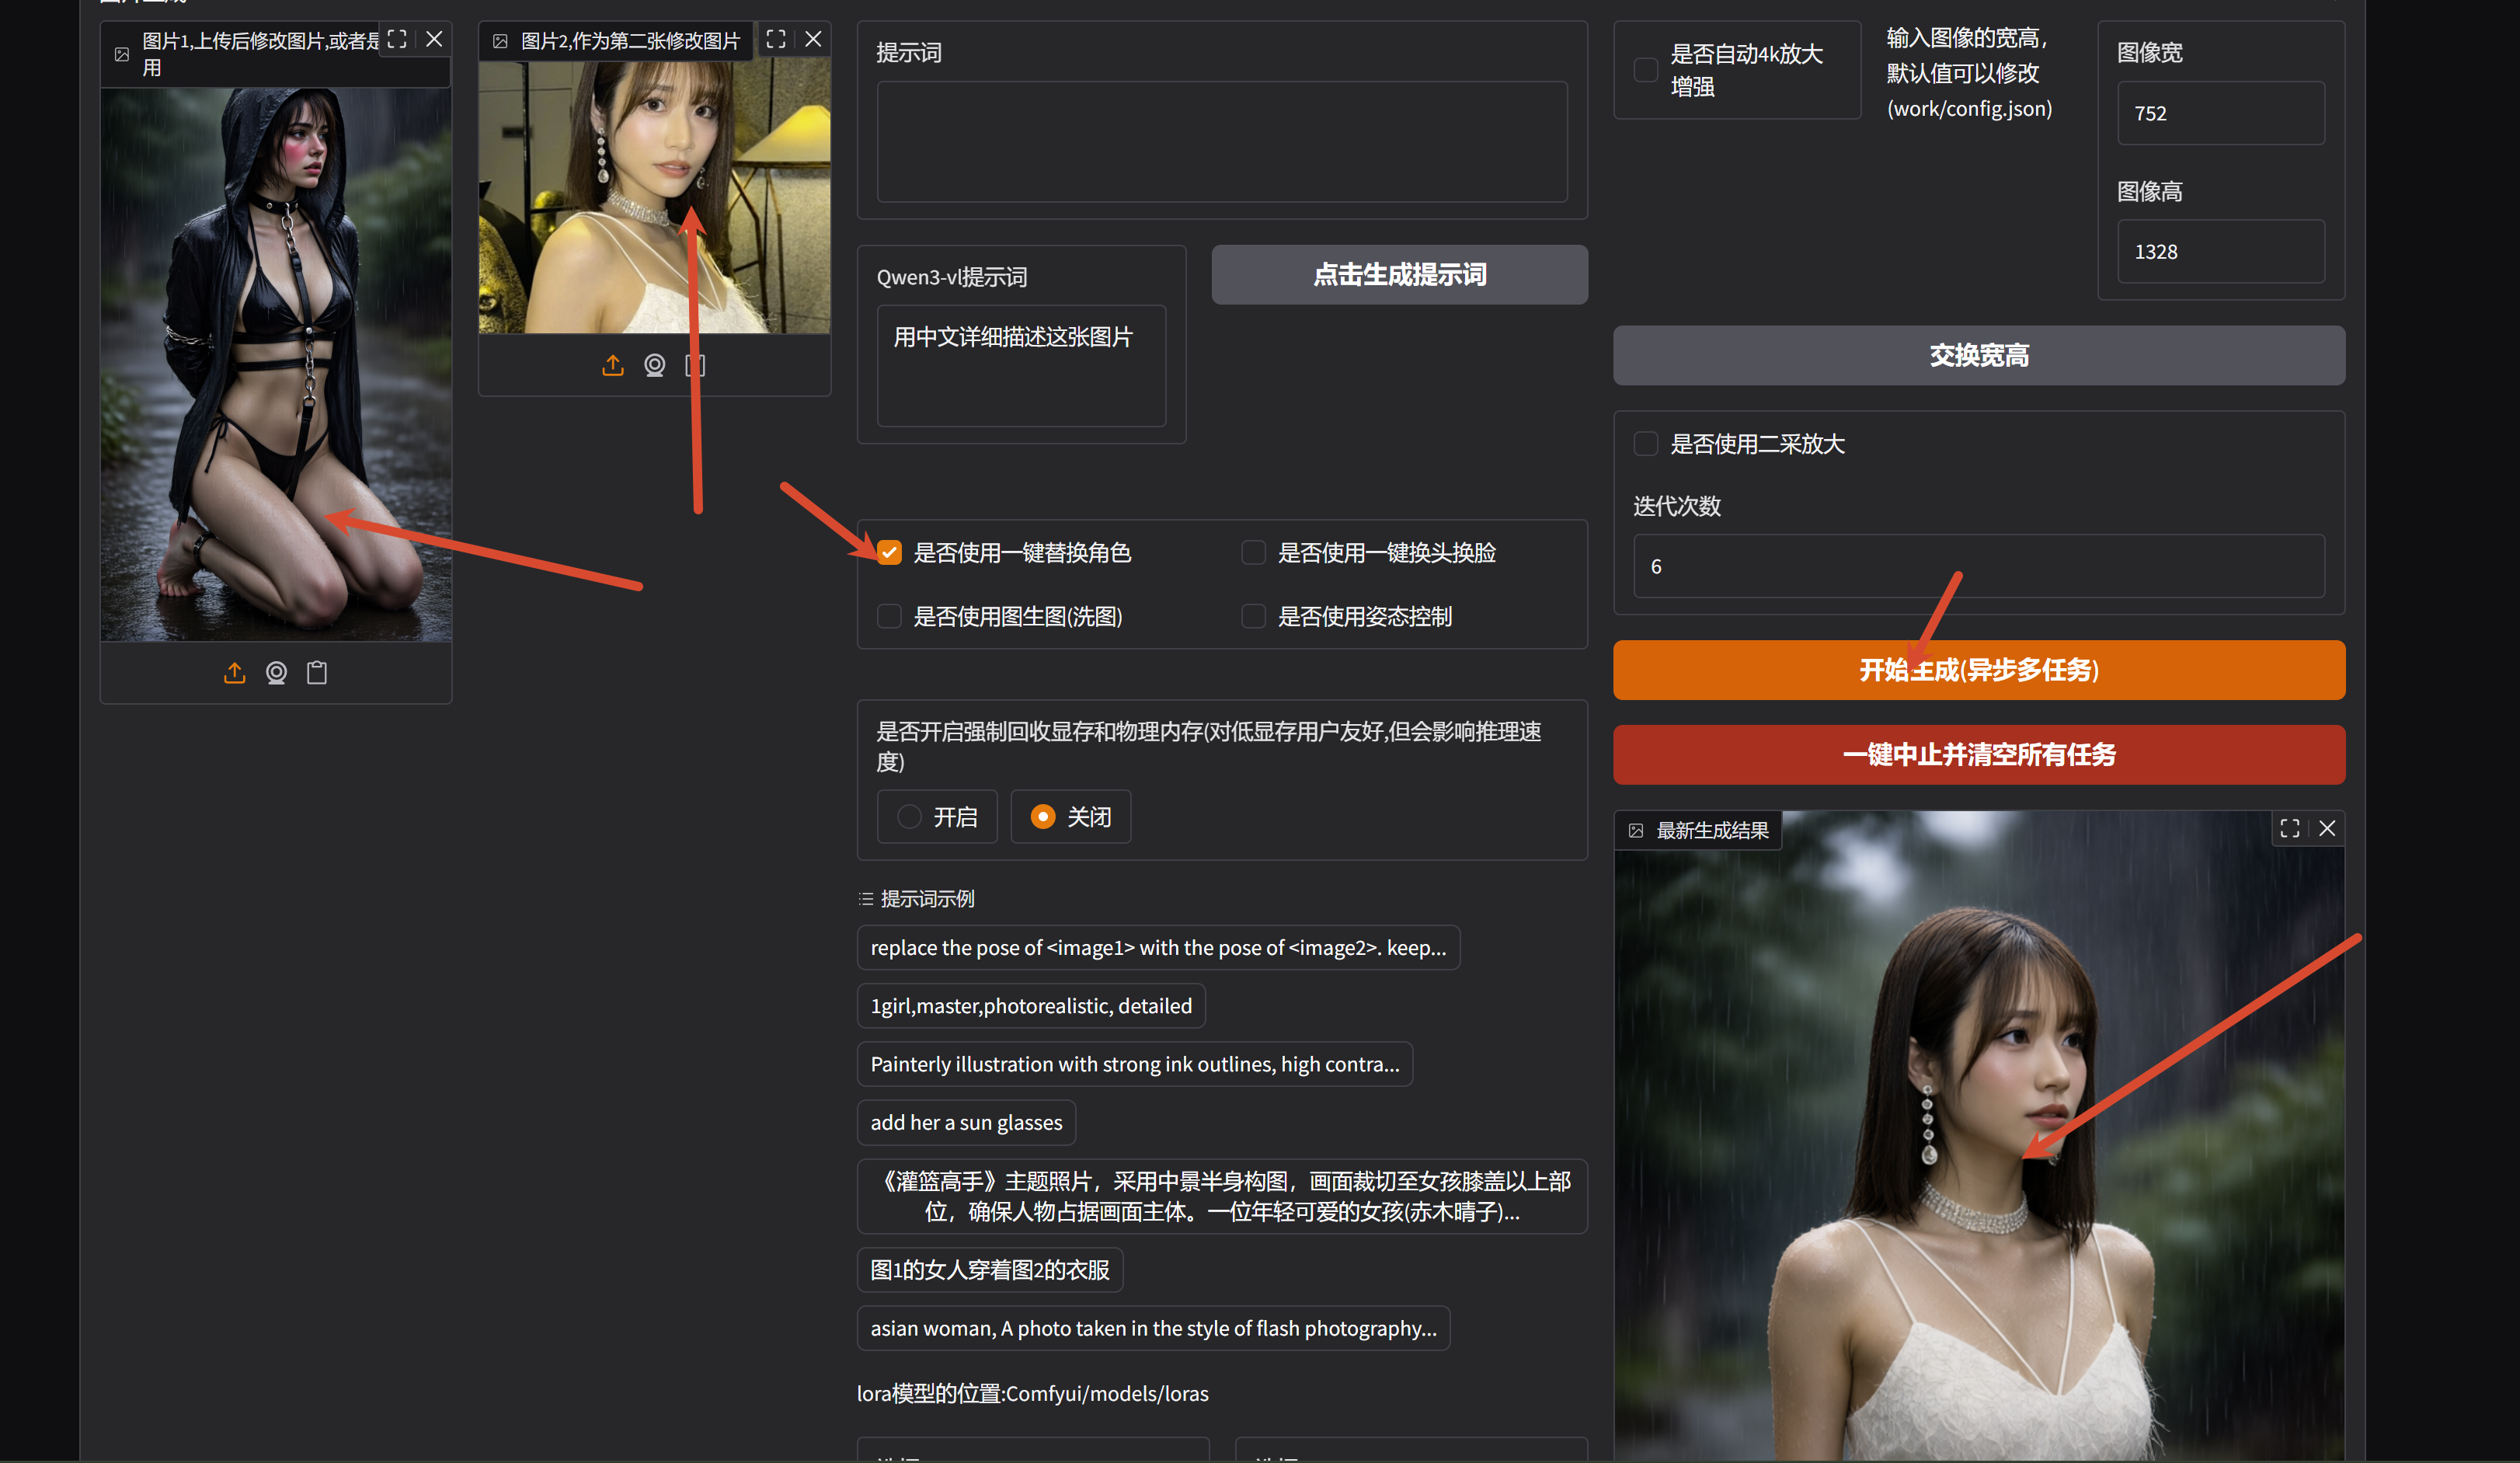Expand image 1 to fullscreen
The height and width of the screenshot is (1463, 2520).
click(397, 39)
